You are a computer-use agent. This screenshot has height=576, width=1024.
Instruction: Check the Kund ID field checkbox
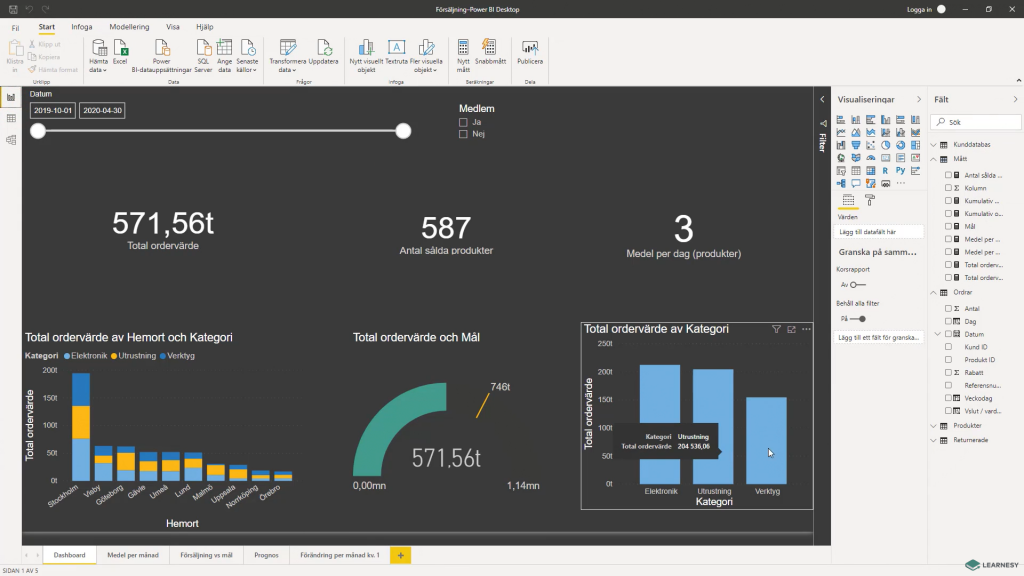tap(948, 347)
